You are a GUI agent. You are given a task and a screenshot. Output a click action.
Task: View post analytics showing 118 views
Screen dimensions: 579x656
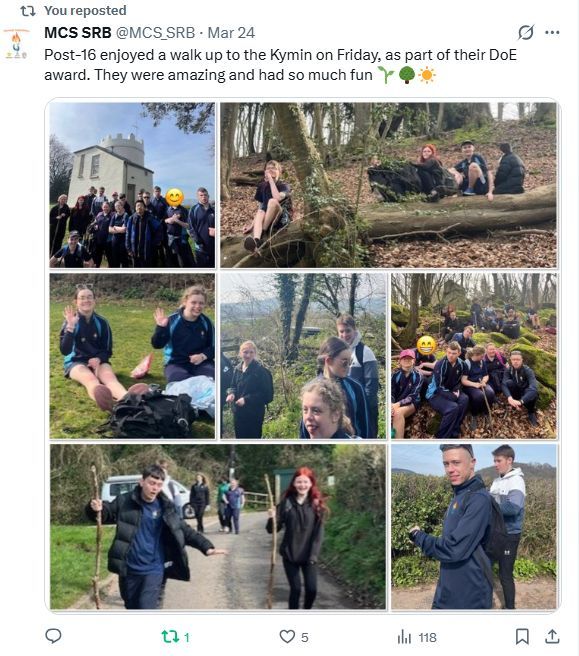[417, 637]
